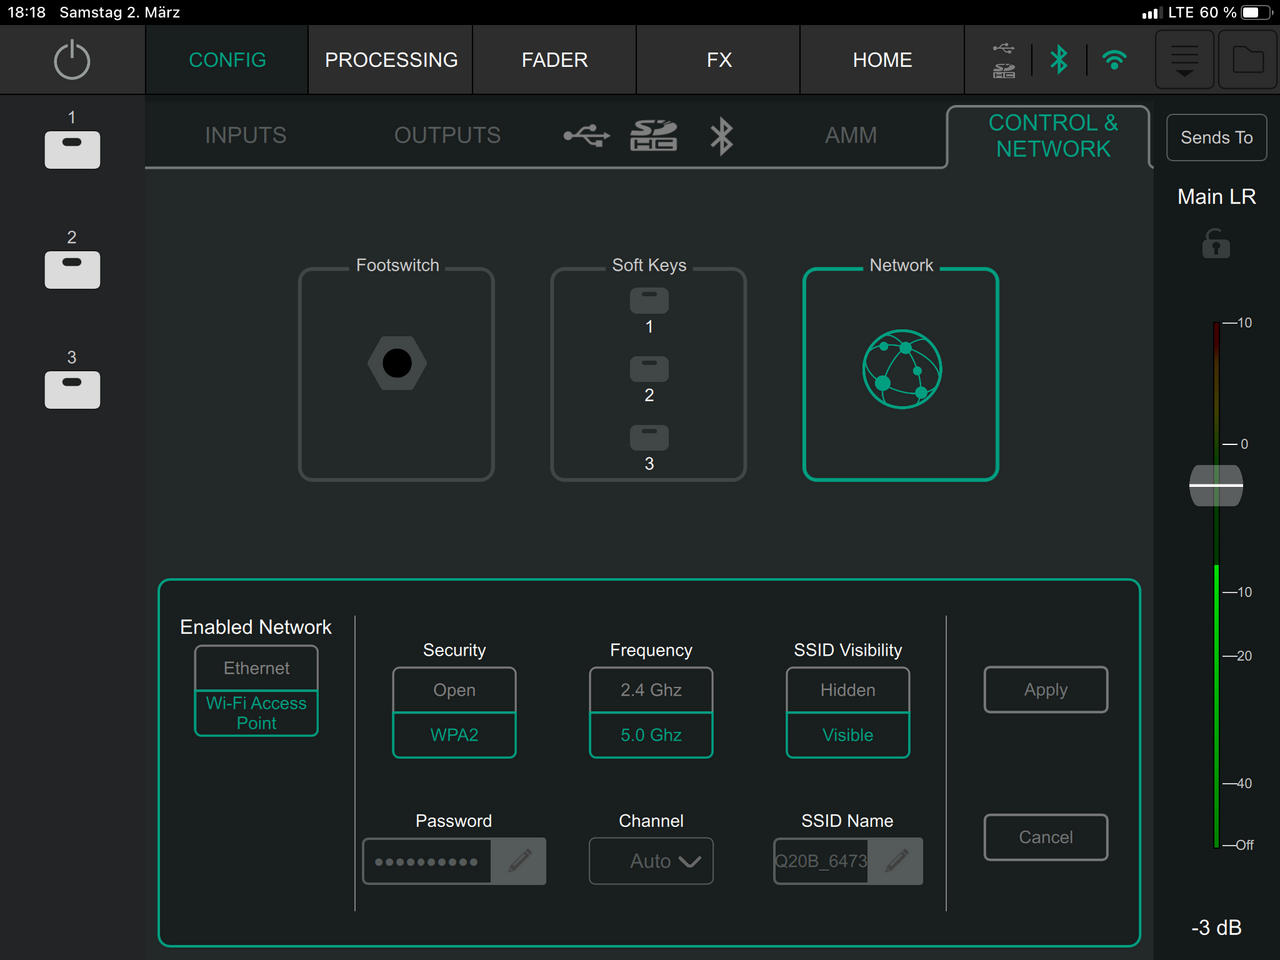Viewport: 1280px width, 960px height.
Task: Expand the Channel Auto dropdown
Action: coord(651,861)
